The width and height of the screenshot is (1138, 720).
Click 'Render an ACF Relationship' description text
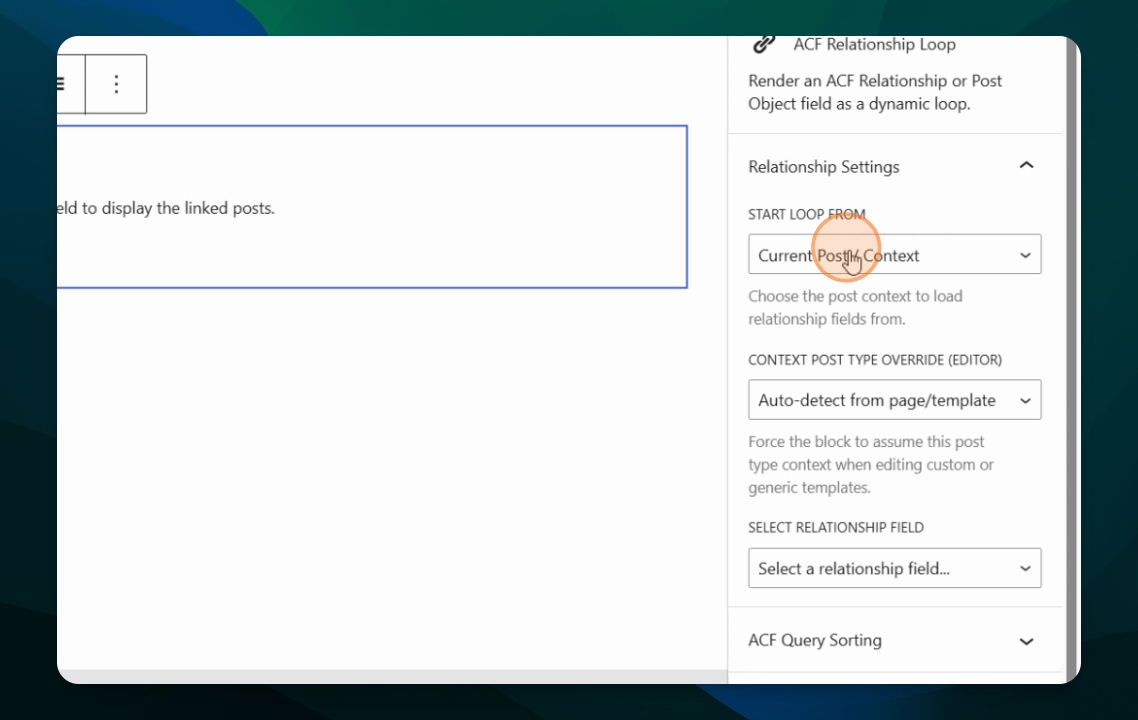875,92
